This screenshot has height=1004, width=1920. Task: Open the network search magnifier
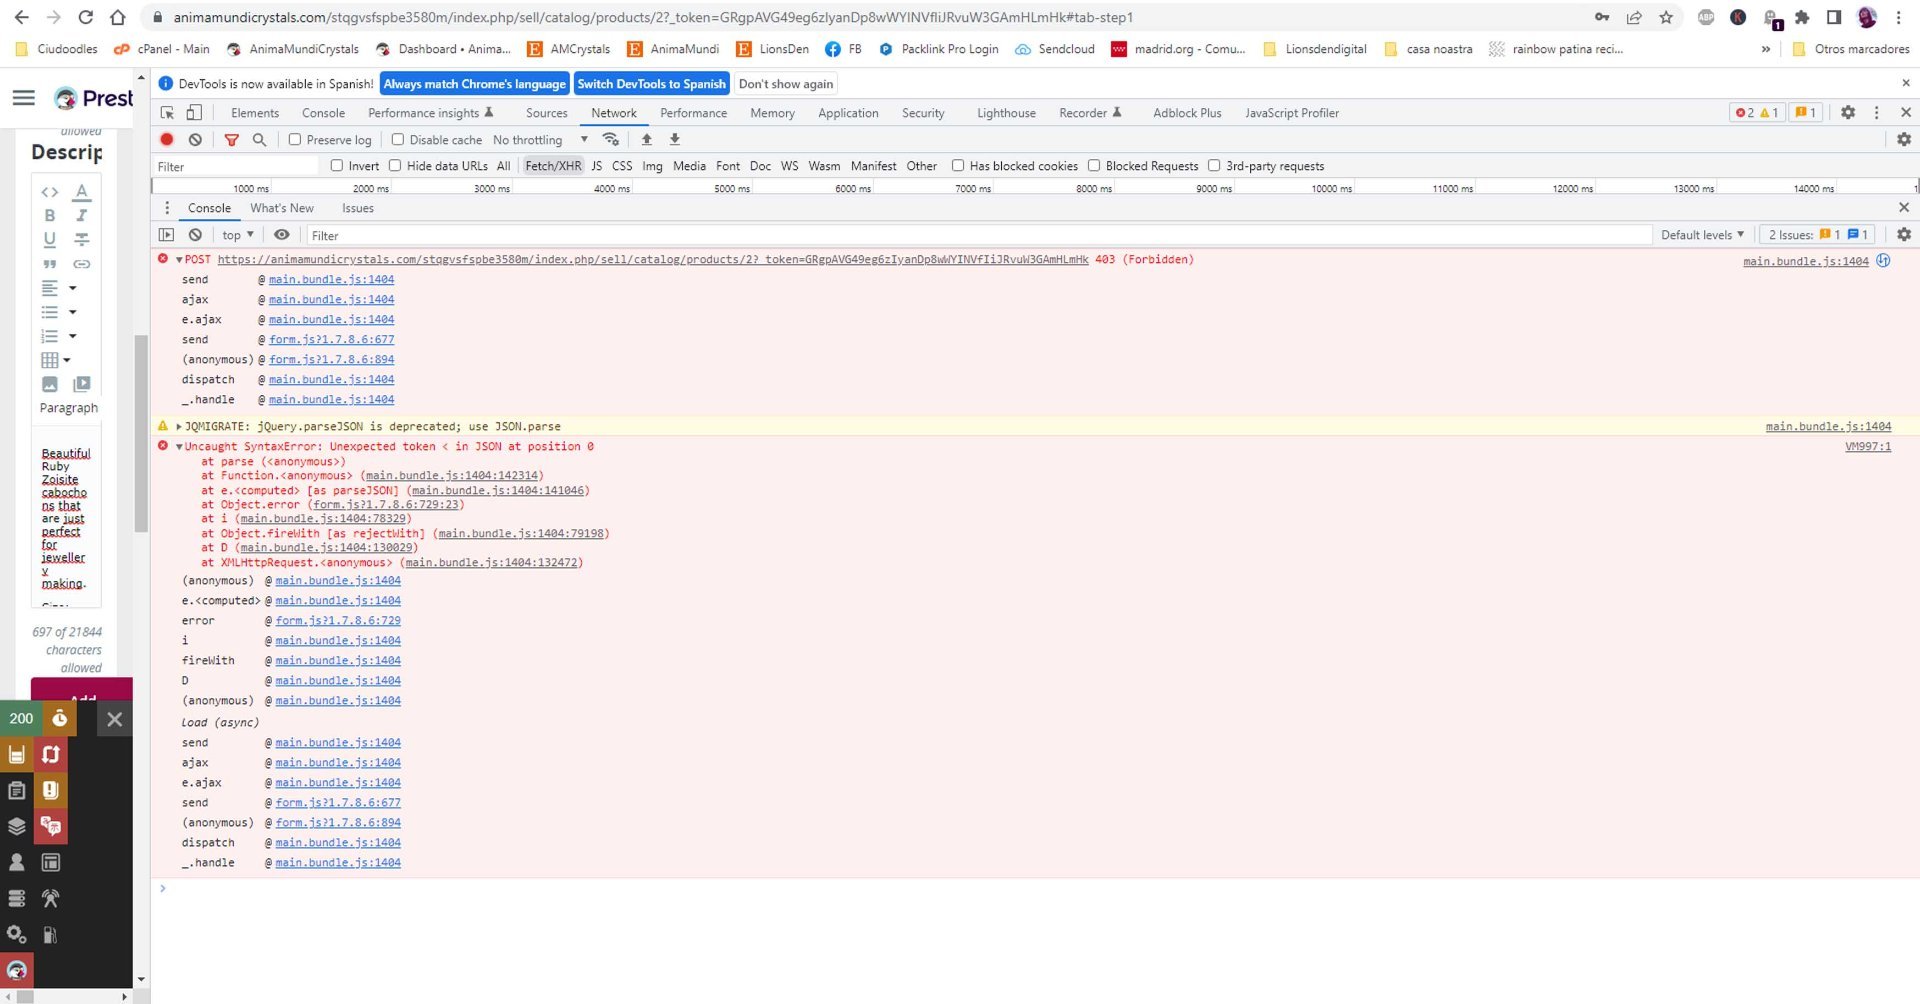tap(259, 140)
